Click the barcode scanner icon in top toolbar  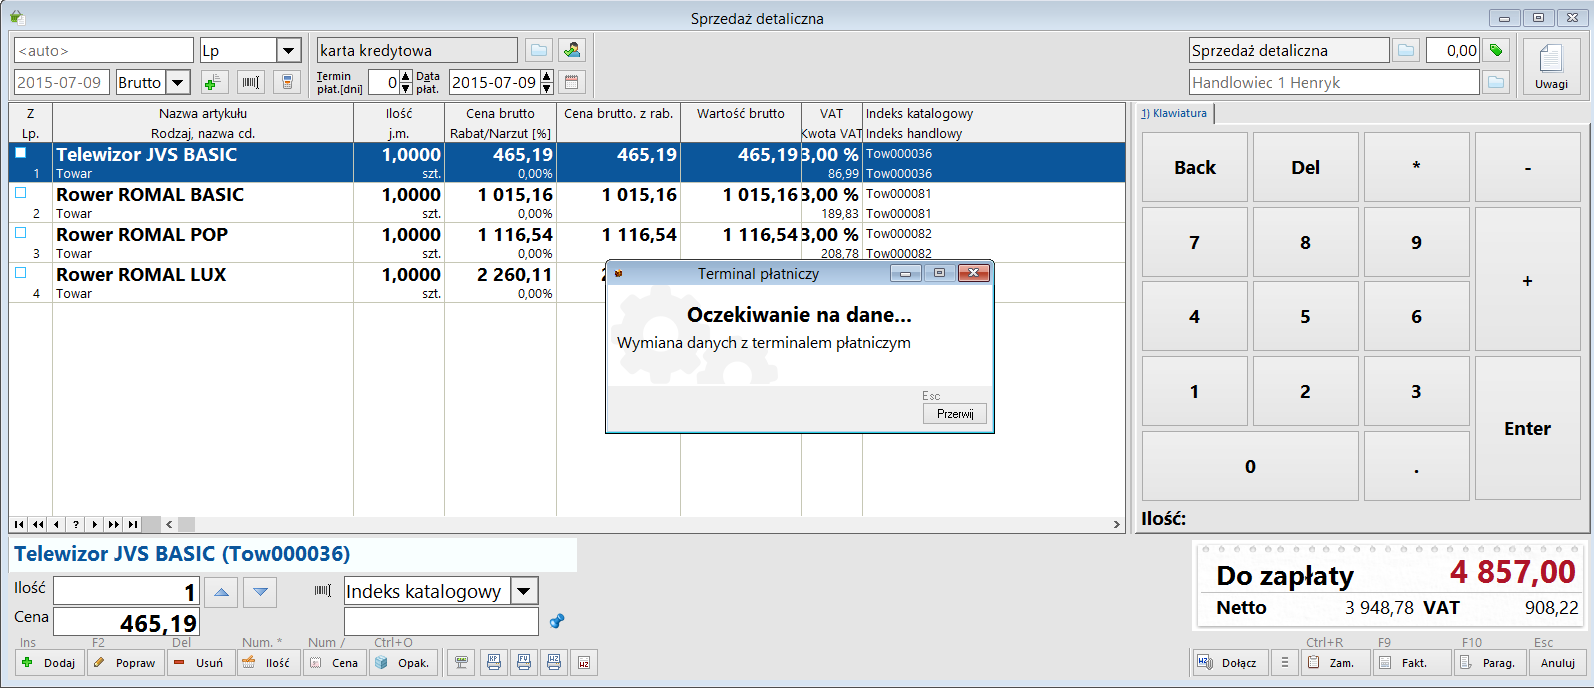click(x=251, y=82)
